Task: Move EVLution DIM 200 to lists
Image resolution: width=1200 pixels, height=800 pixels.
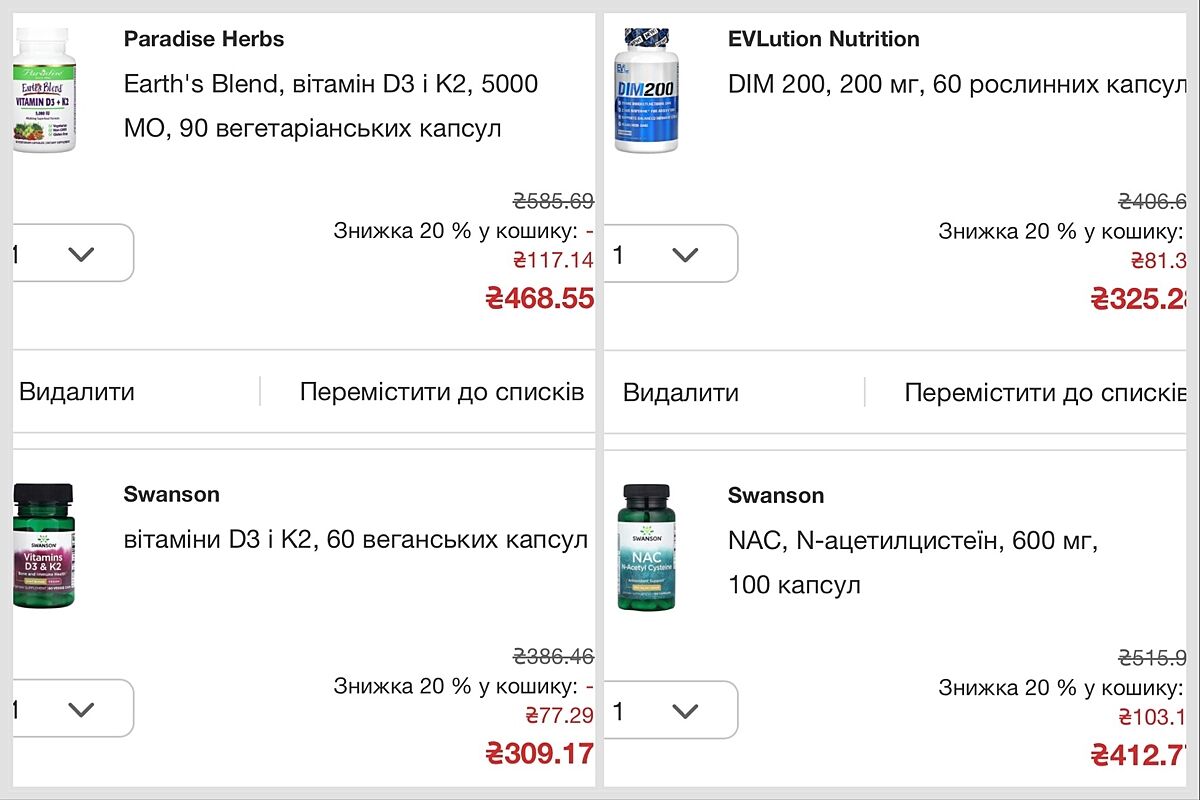Action: point(1044,392)
